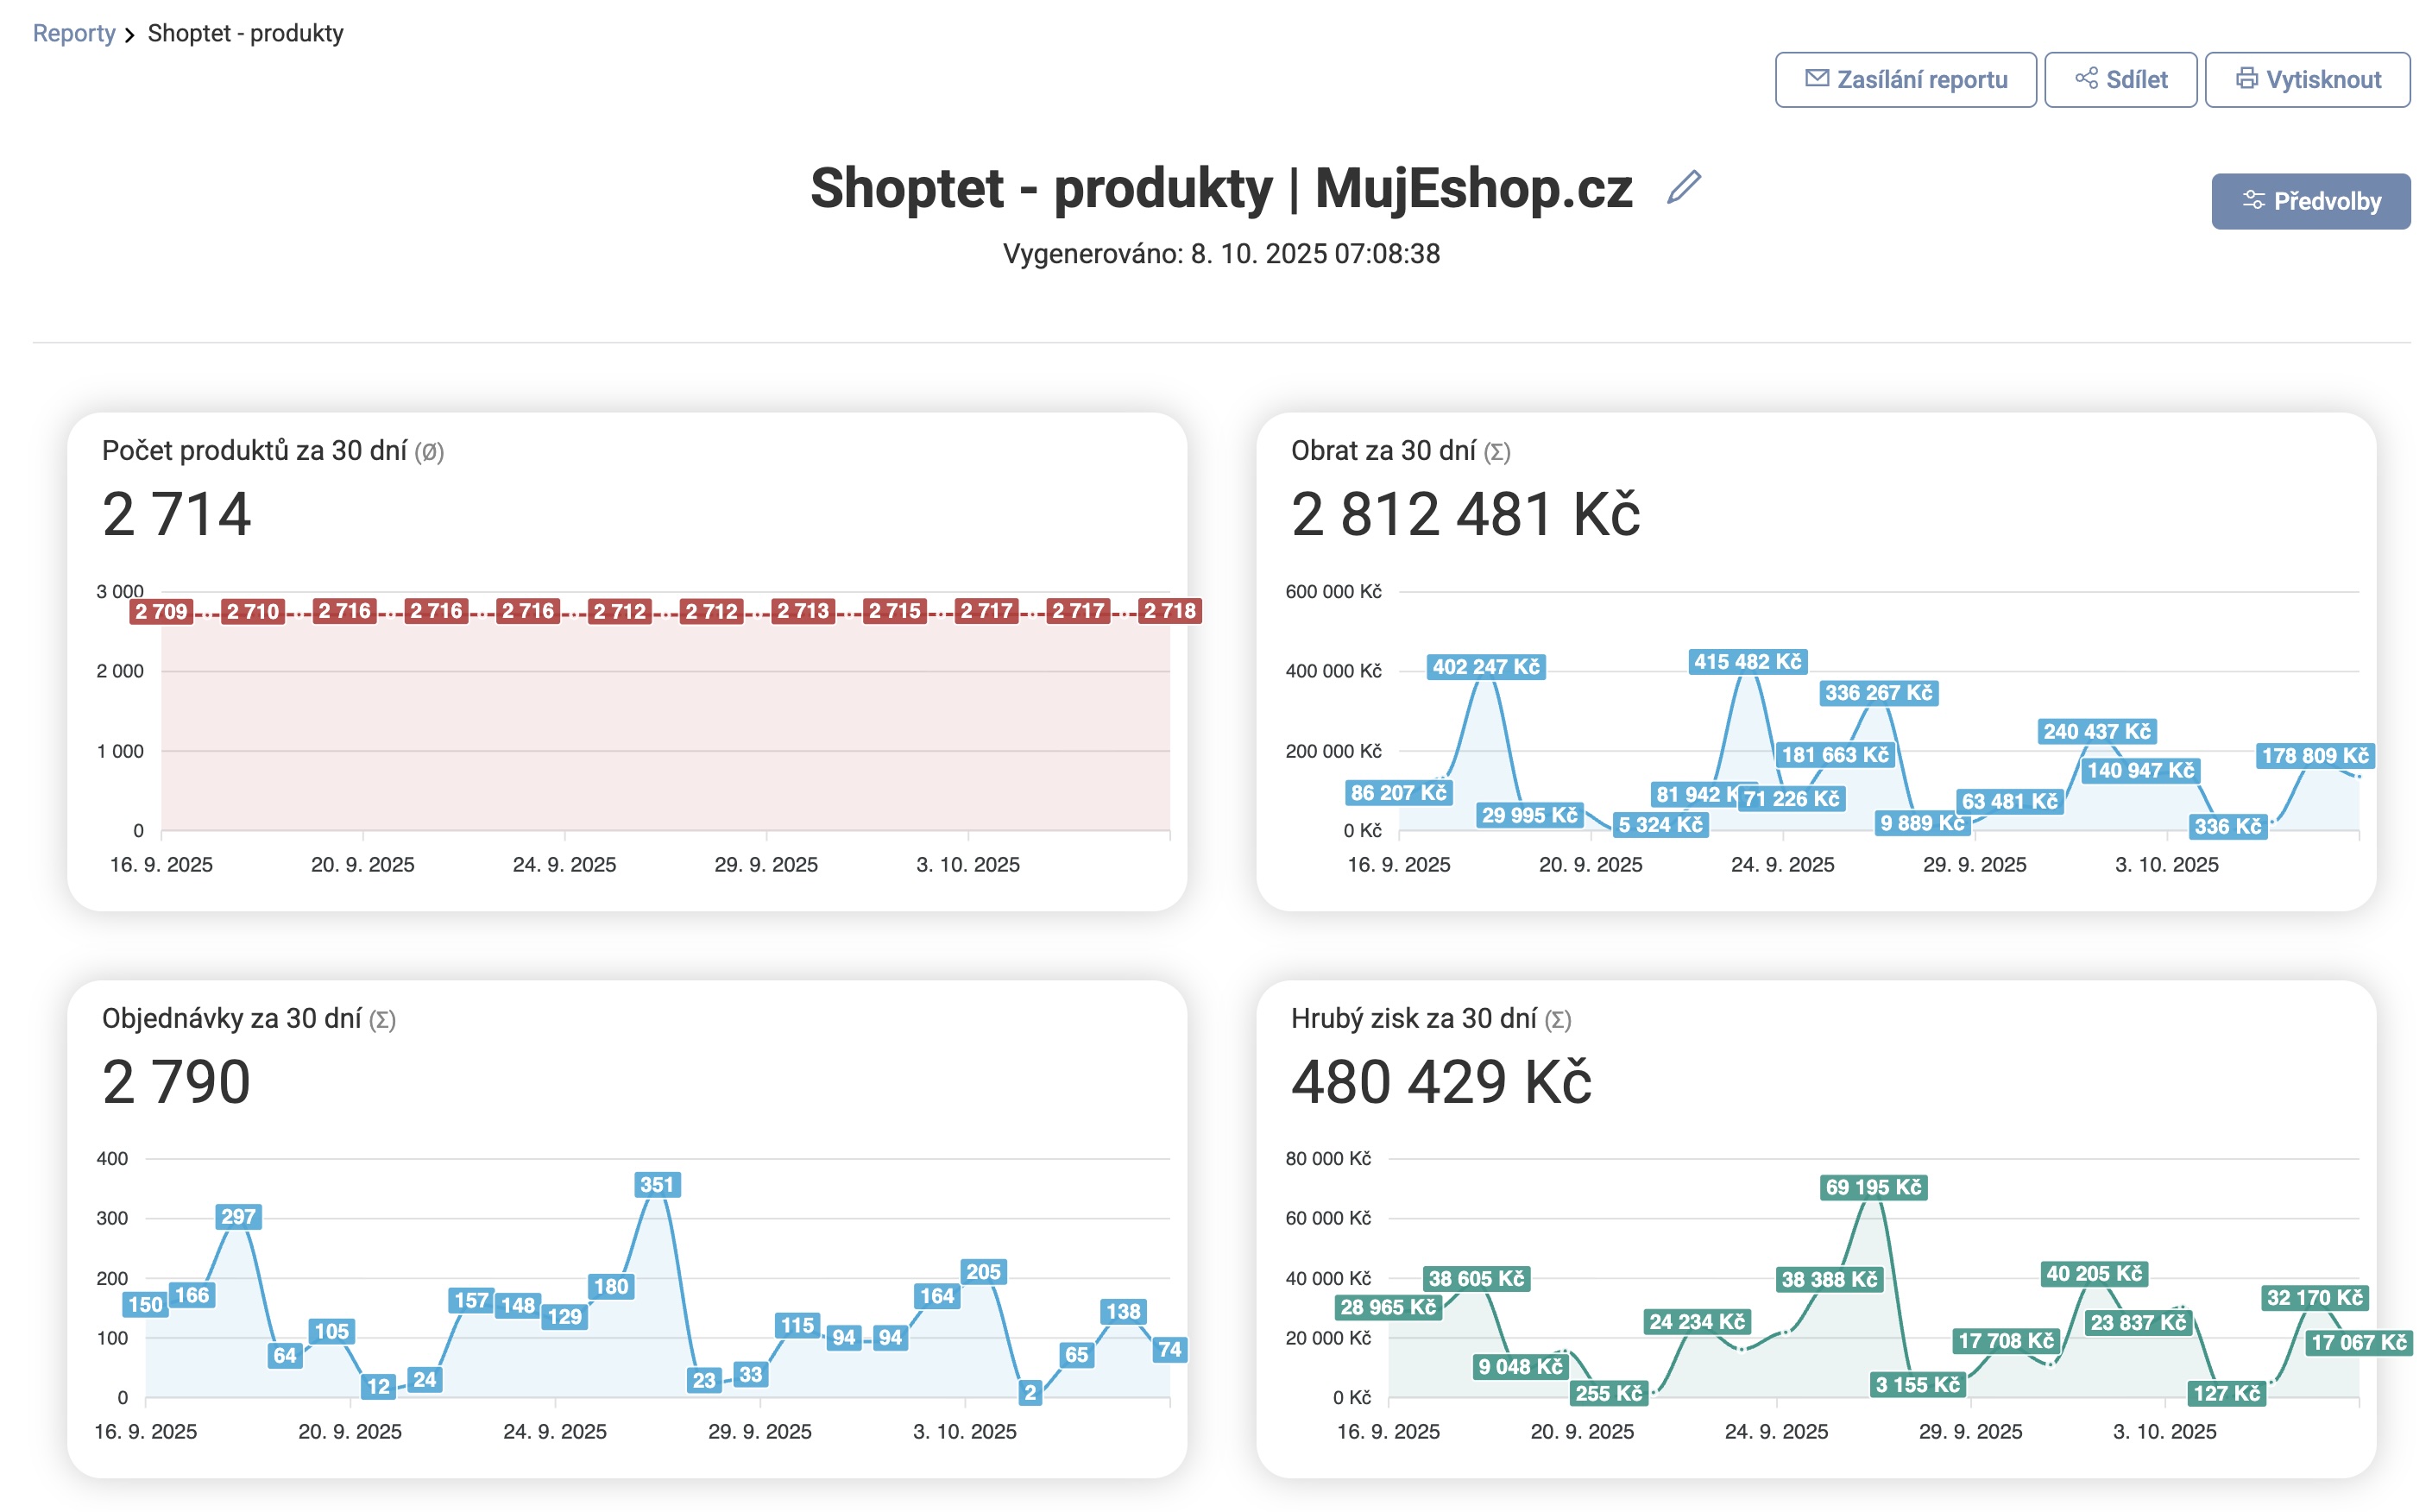Click the sum symbol next to Obrat heading
2432x1512 pixels.
coord(1497,452)
